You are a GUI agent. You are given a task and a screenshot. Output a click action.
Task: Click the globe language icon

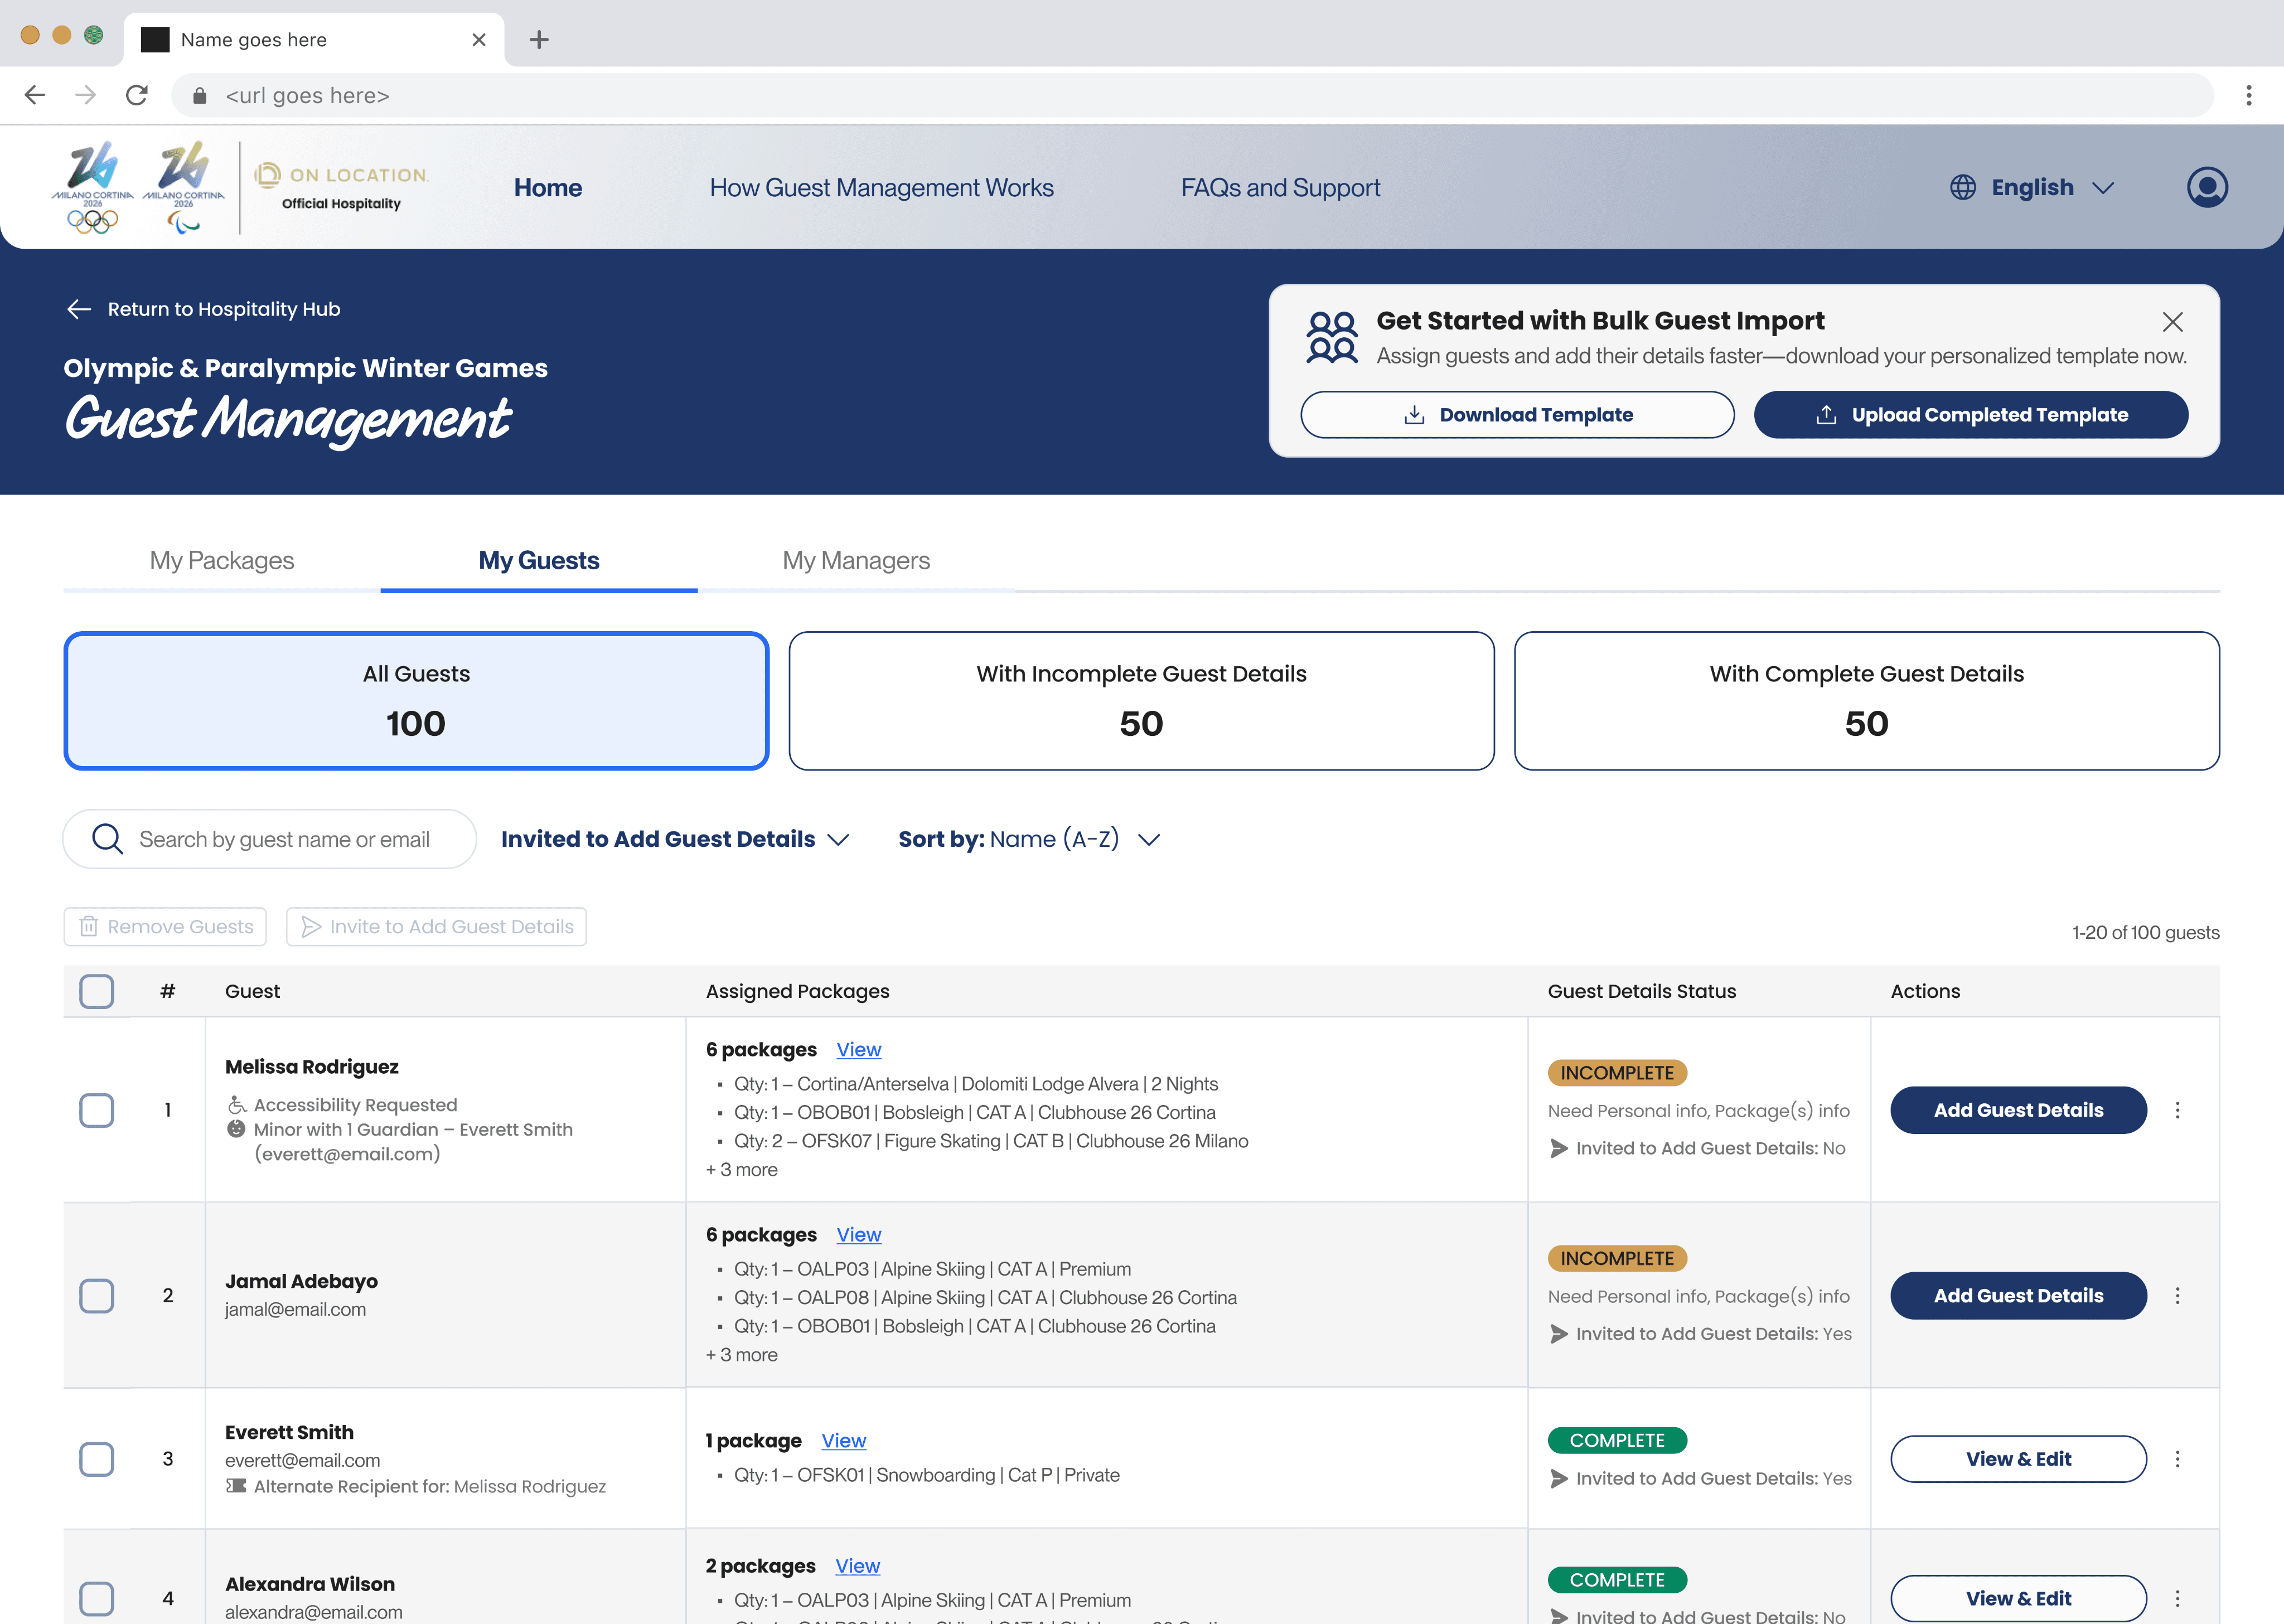[1962, 187]
